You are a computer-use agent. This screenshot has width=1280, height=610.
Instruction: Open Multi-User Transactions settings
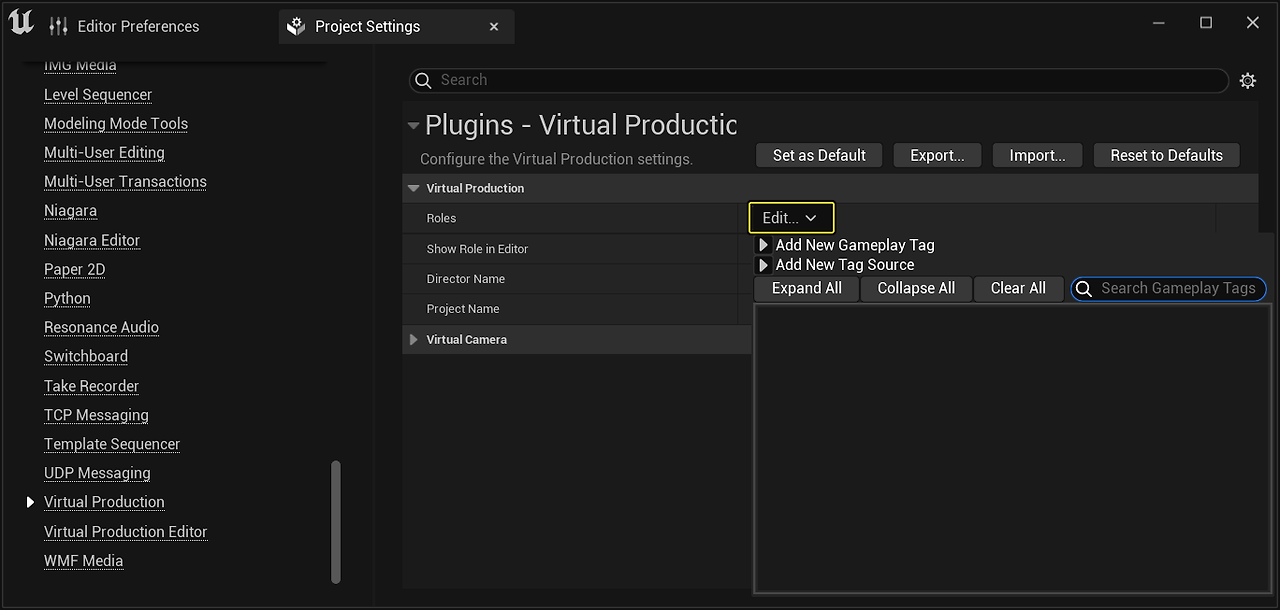point(125,182)
